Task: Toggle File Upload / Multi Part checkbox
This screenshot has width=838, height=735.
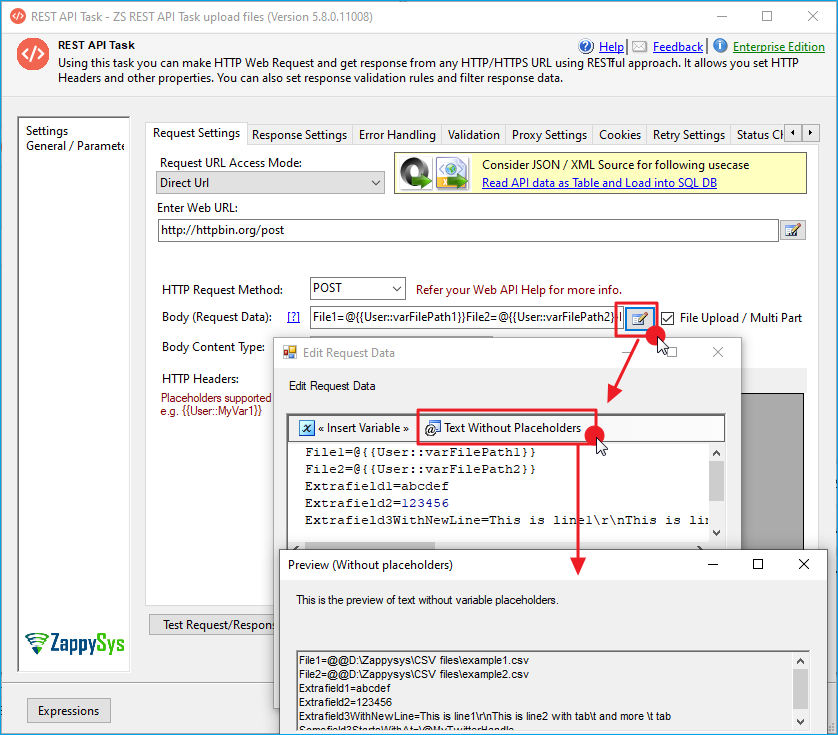Action: pos(668,318)
